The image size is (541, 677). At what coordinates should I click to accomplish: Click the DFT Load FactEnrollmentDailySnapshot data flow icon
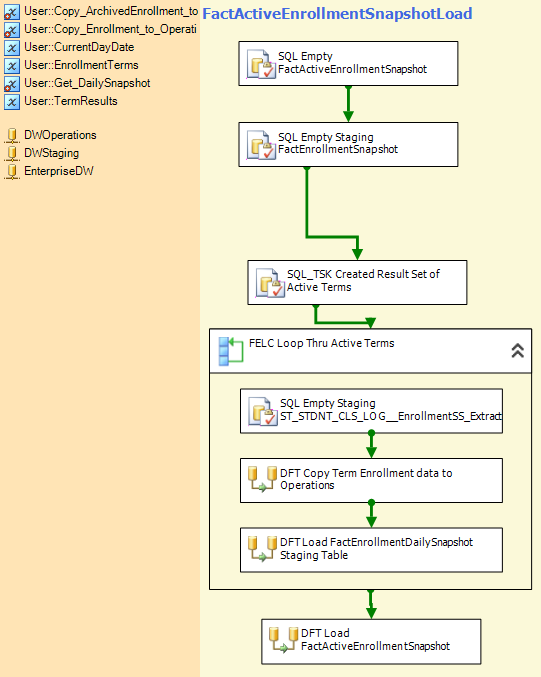click(263, 548)
